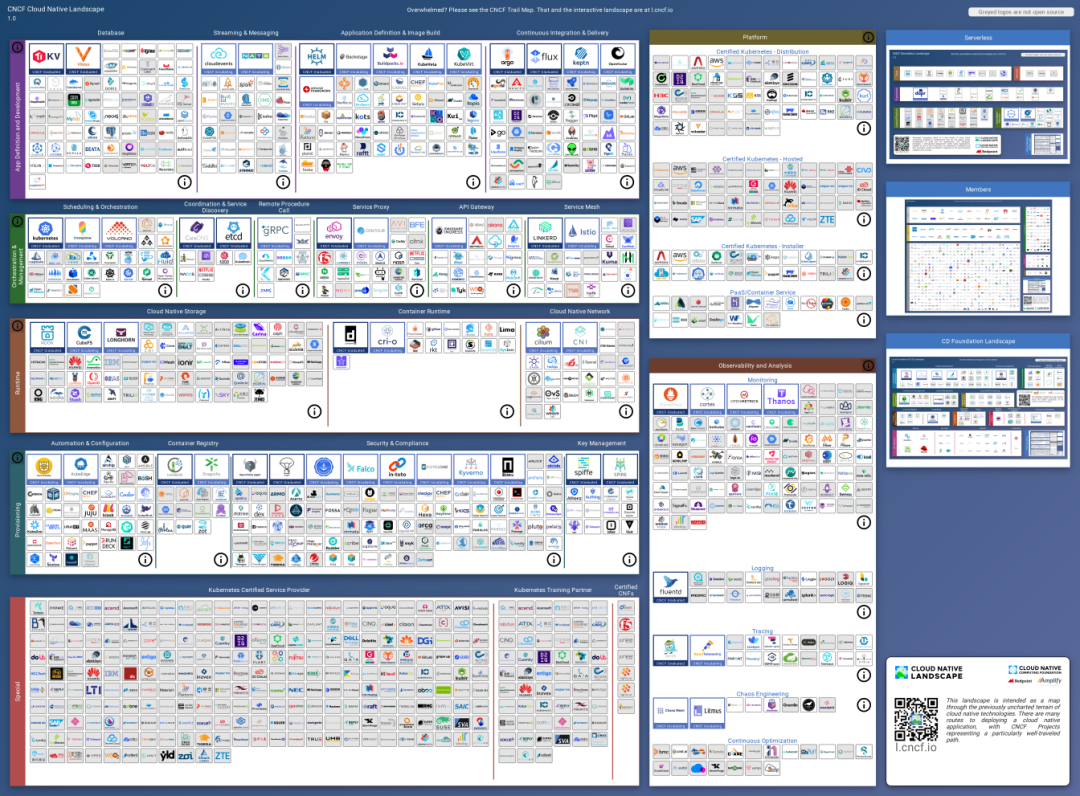Screen dimensions: 1080x796
Task: Open the Thanos card under Monitoring
Action: [781, 398]
